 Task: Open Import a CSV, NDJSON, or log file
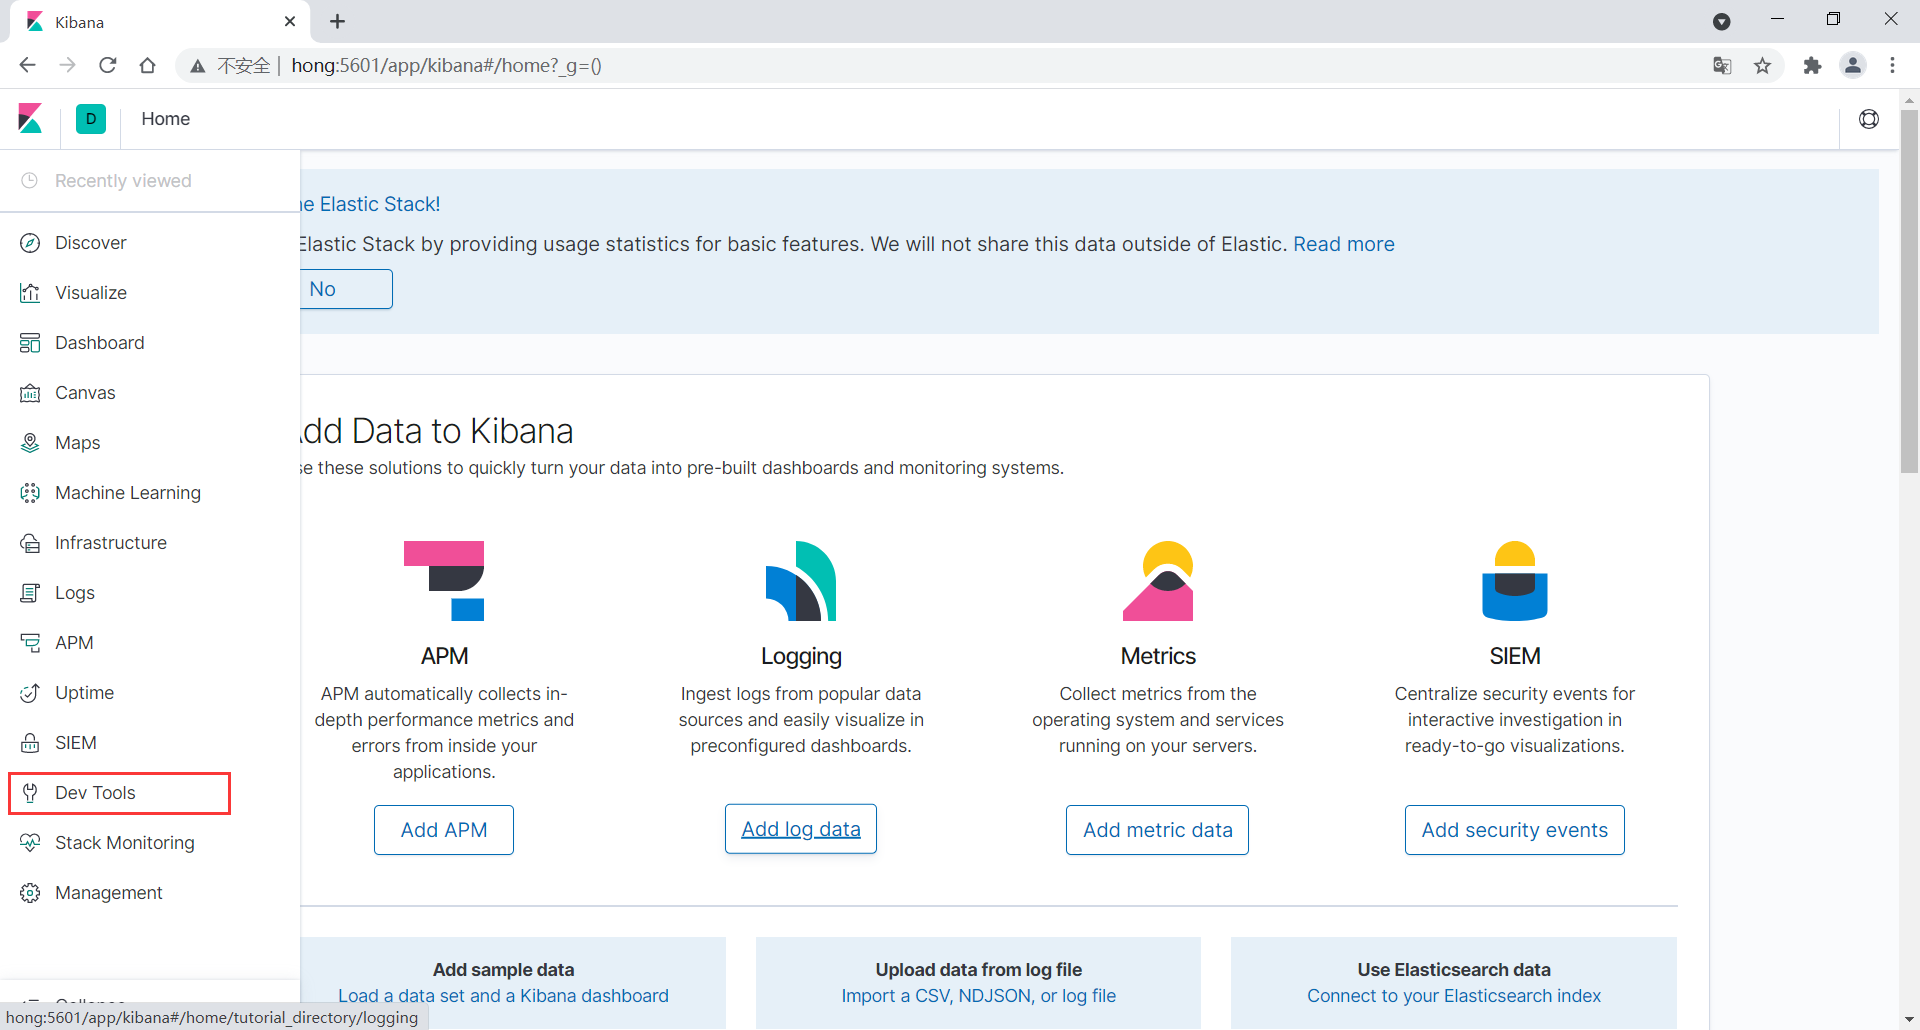[979, 996]
